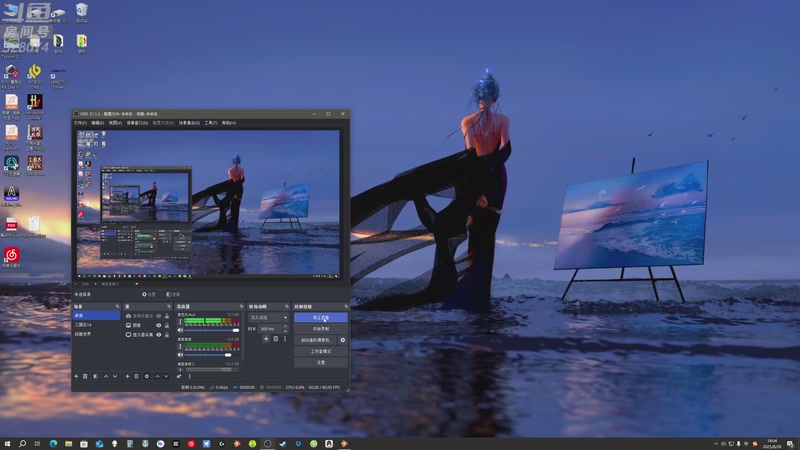Move scene up in Scenes dock
The width and height of the screenshot is (800, 450).
pyautogui.click(x=106, y=377)
